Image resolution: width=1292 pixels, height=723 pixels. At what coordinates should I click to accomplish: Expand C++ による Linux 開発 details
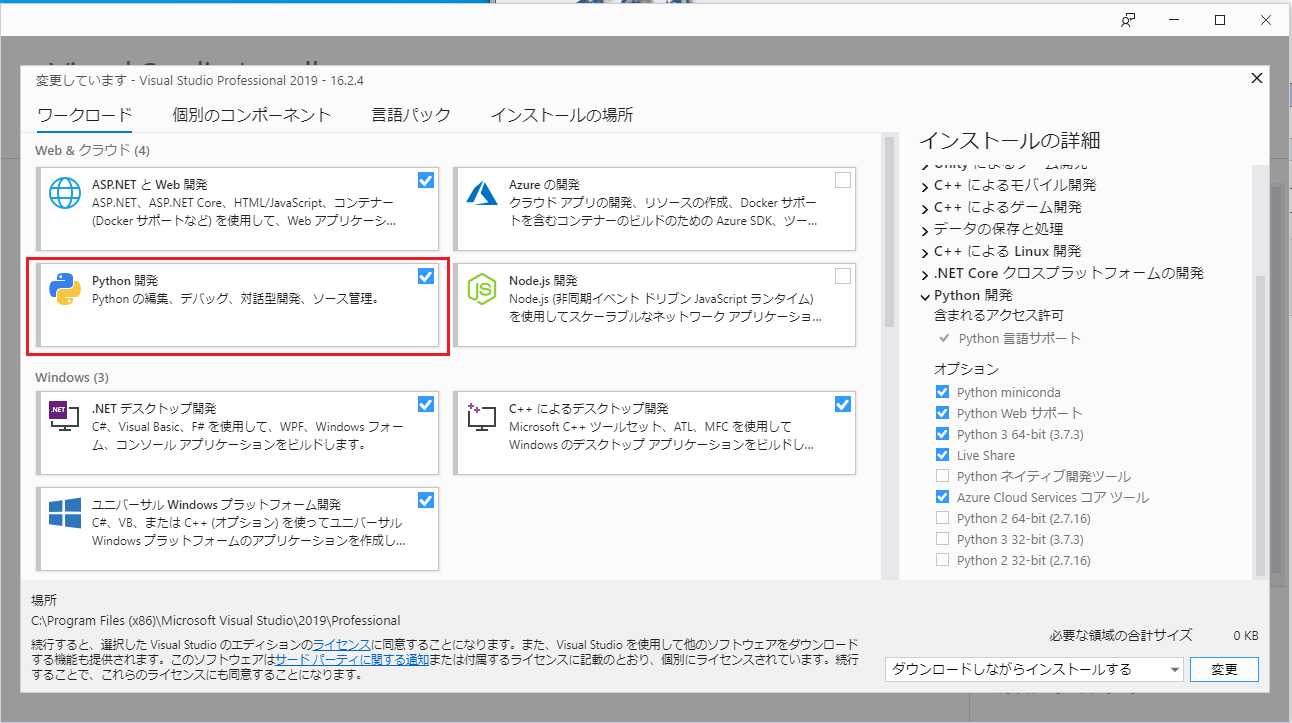[x=925, y=252]
